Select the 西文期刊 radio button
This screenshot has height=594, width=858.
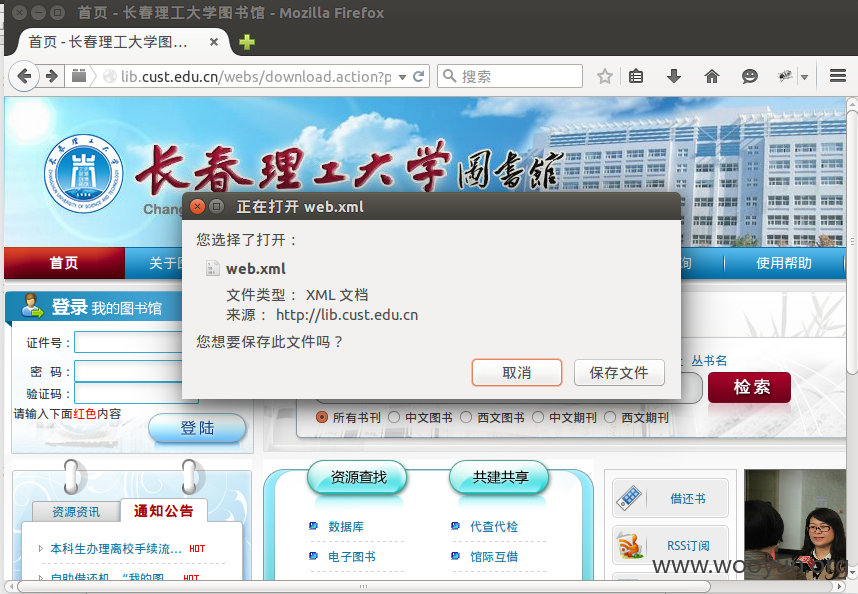pyautogui.click(x=610, y=417)
